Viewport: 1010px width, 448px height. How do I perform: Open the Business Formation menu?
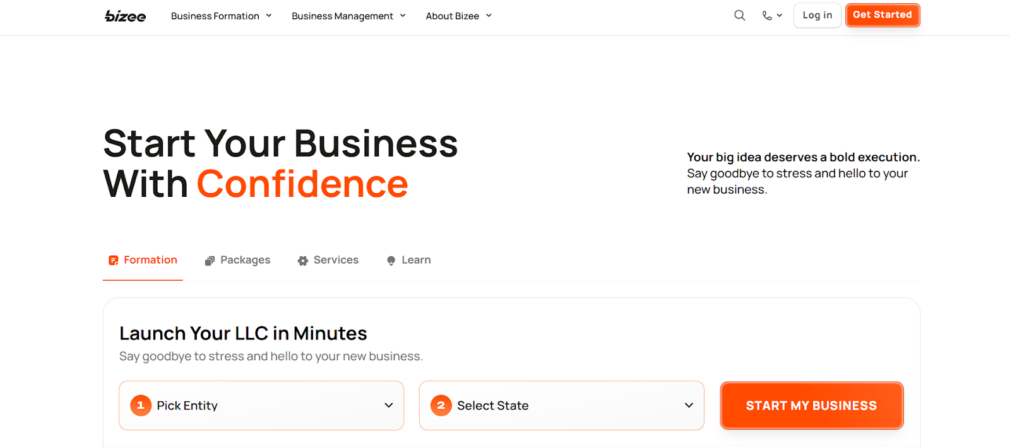(221, 16)
